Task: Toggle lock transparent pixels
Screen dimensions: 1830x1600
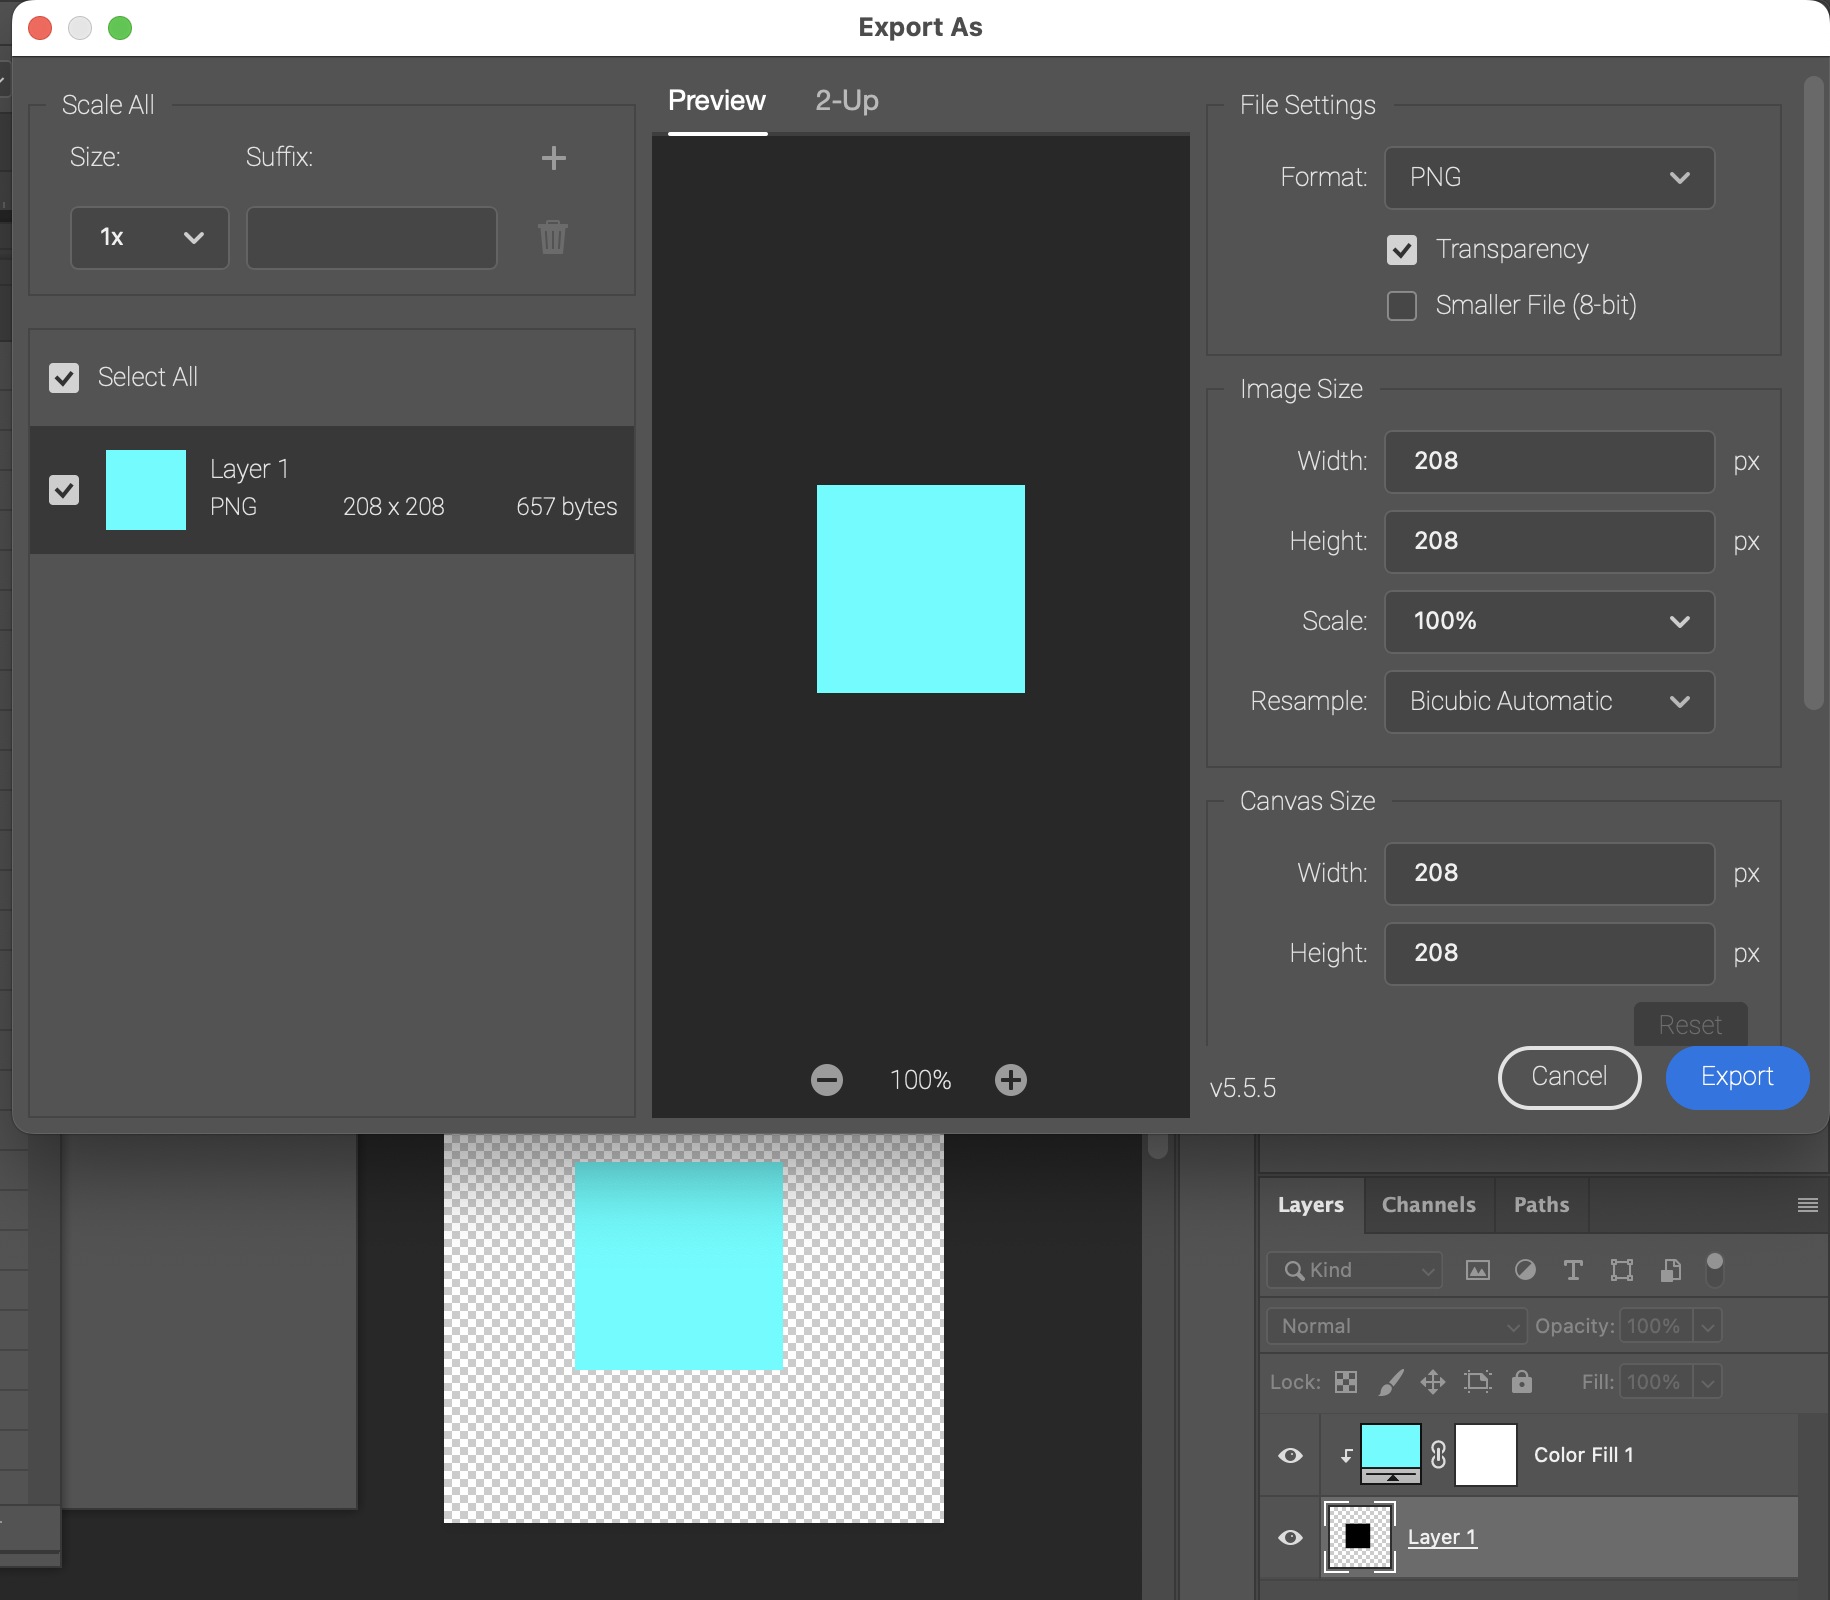Action: [1345, 1382]
